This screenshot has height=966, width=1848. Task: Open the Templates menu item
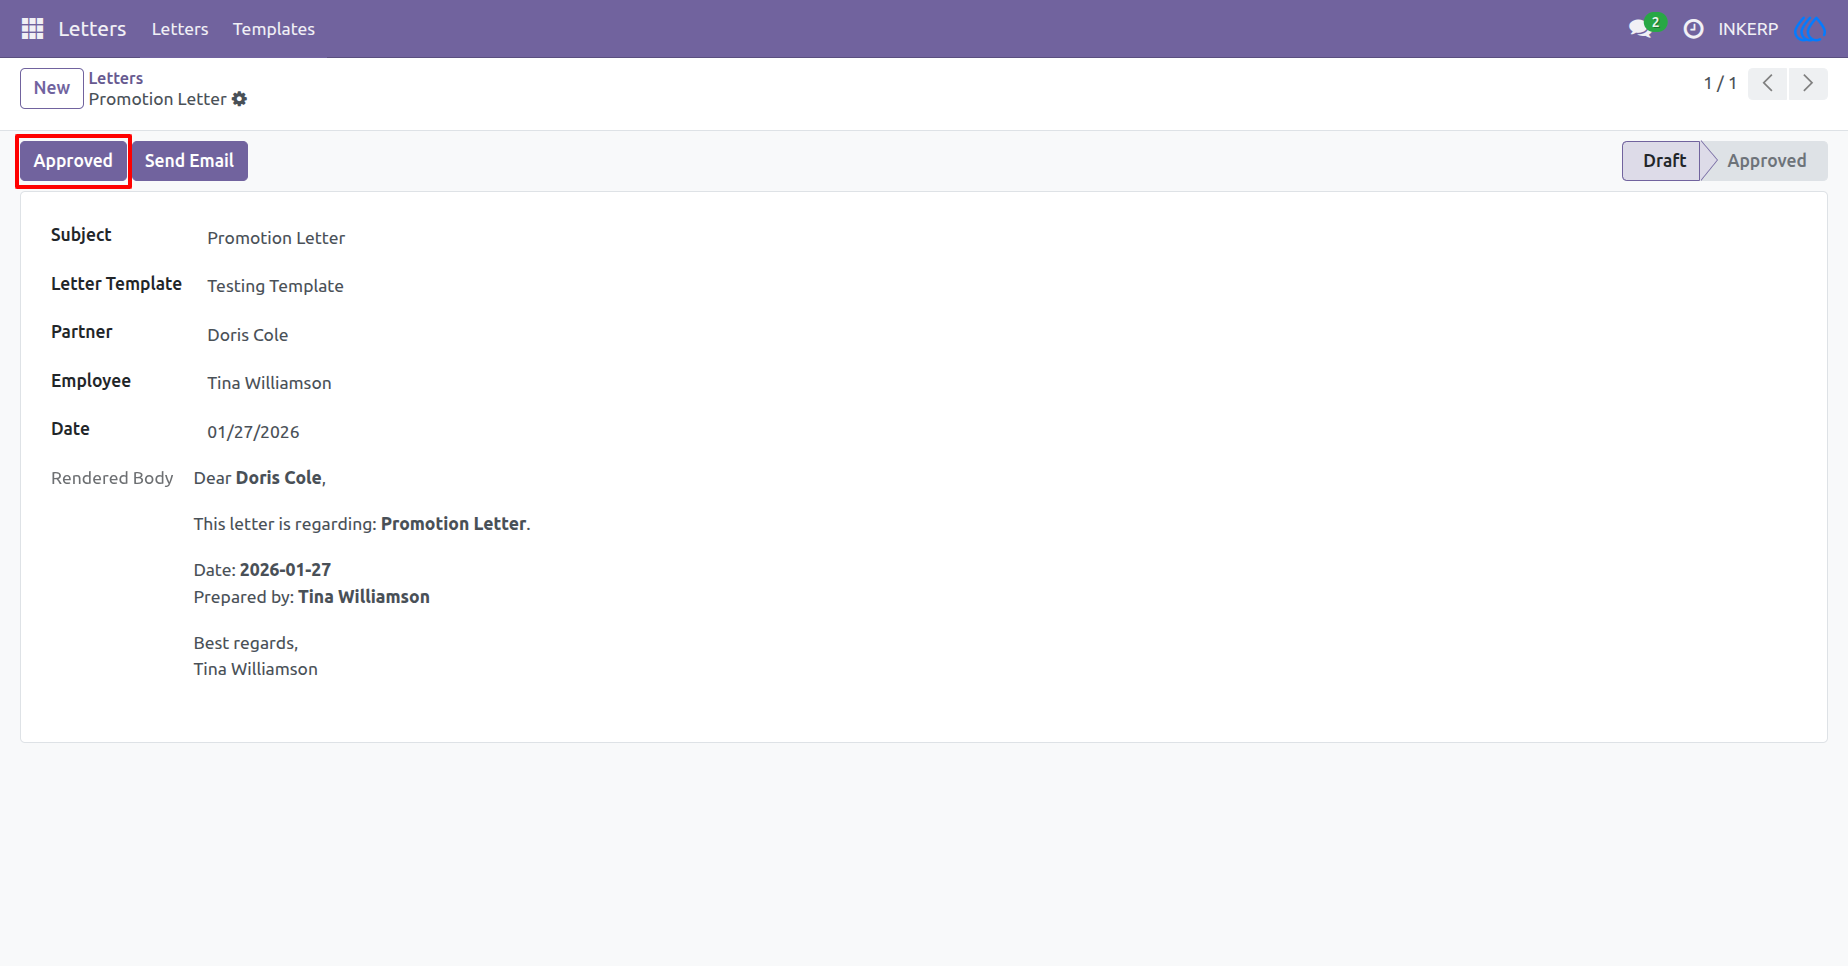click(x=274, y=29)
